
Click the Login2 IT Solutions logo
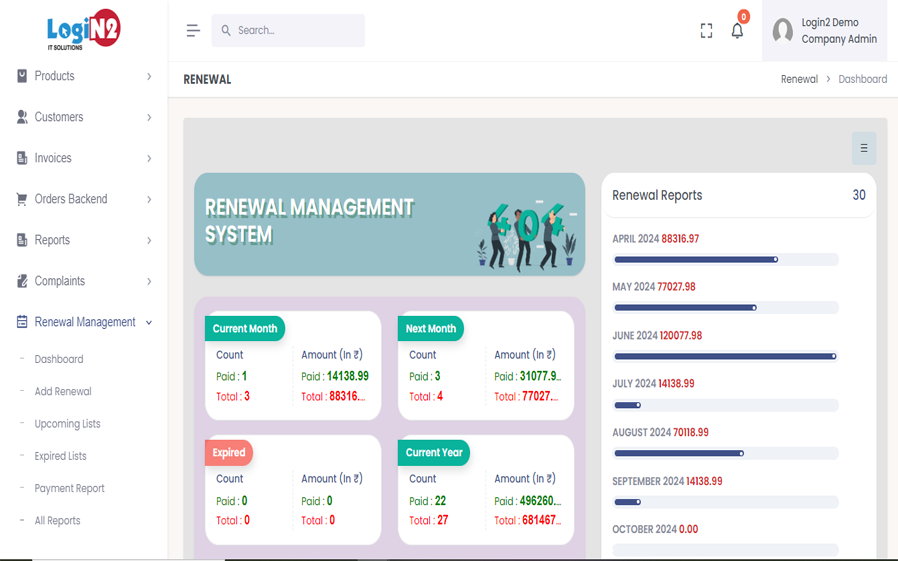(x=83, y=32)
